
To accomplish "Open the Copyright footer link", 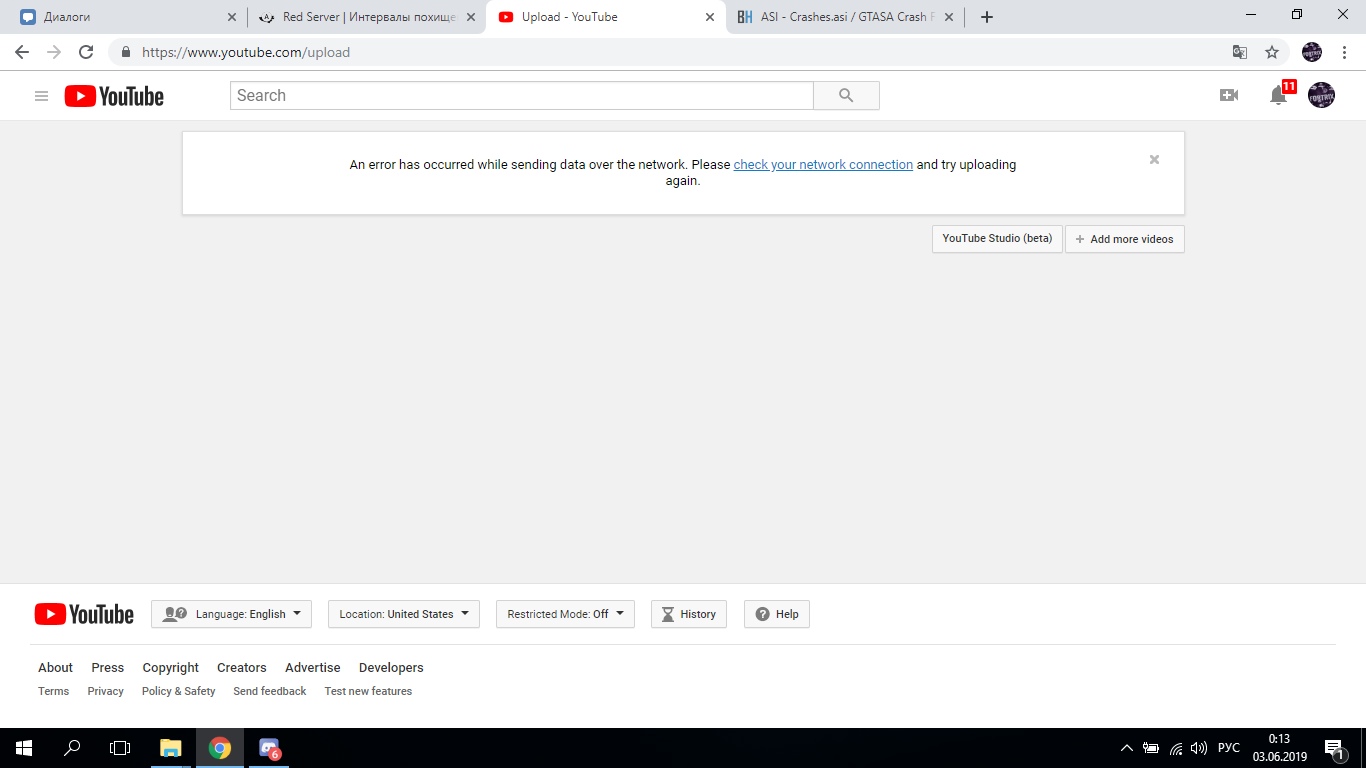I will pyautogui.click(x=170, y=668).
